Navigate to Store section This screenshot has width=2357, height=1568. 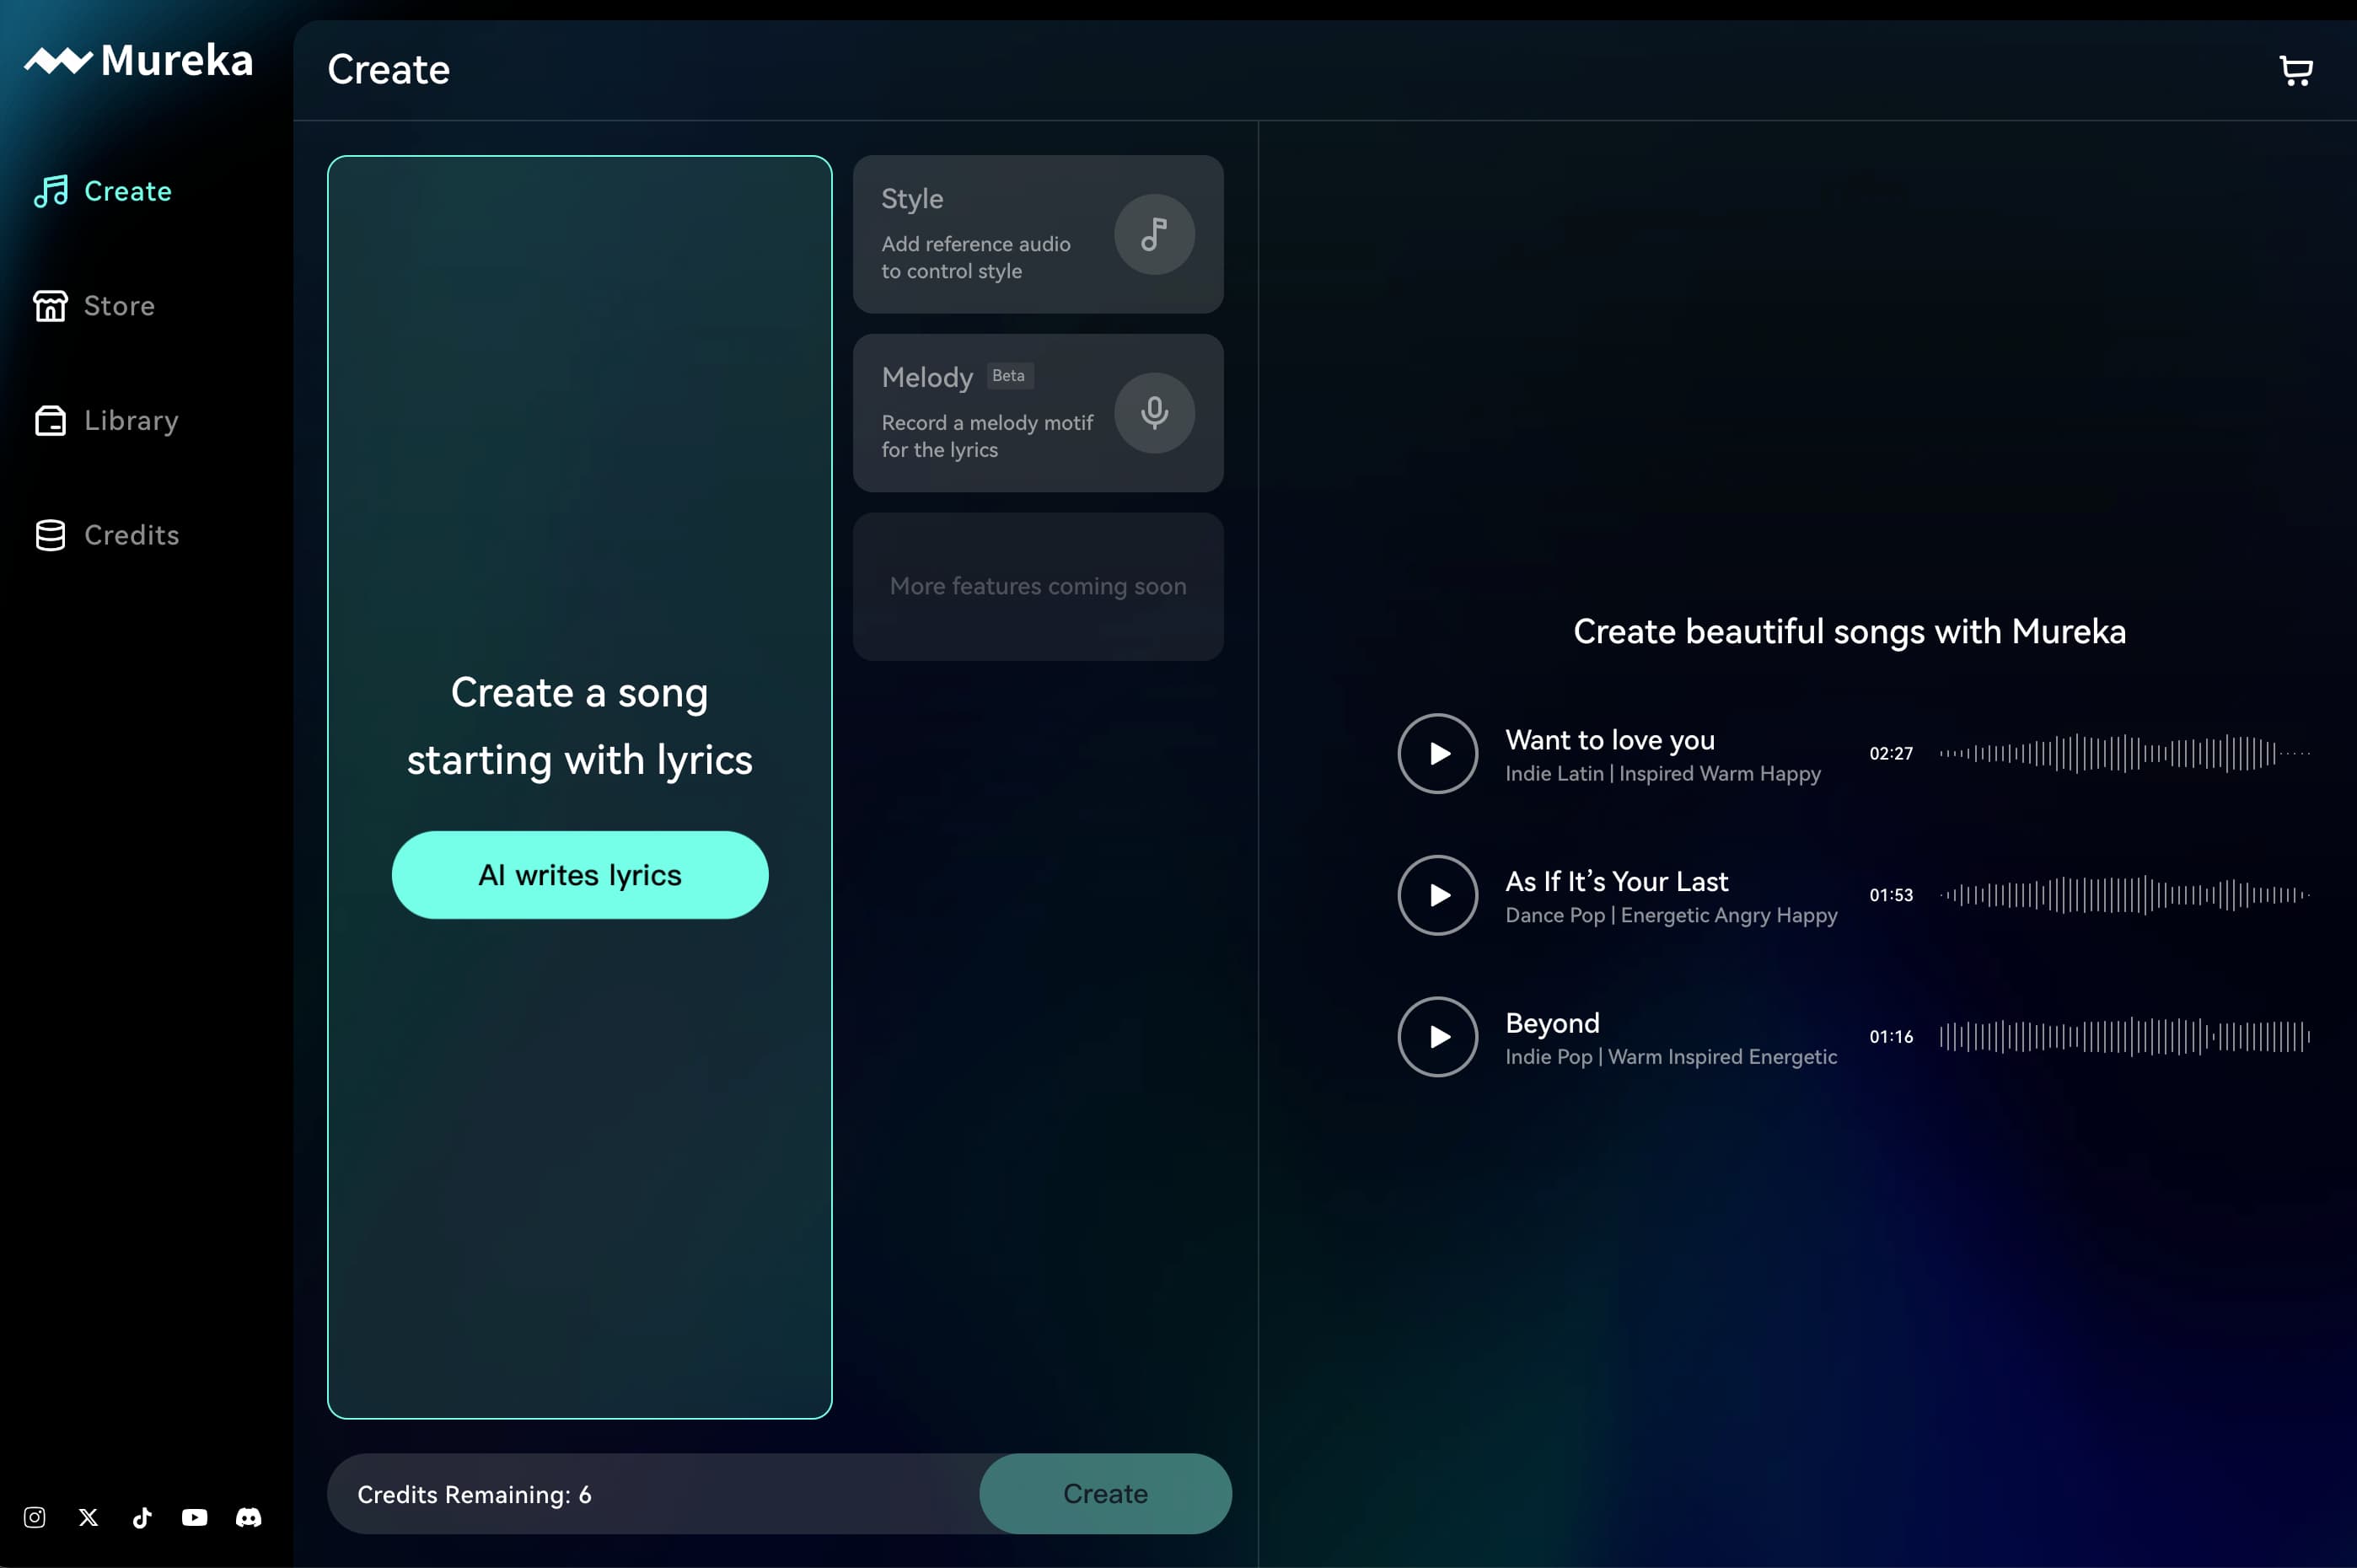point(119,304)
